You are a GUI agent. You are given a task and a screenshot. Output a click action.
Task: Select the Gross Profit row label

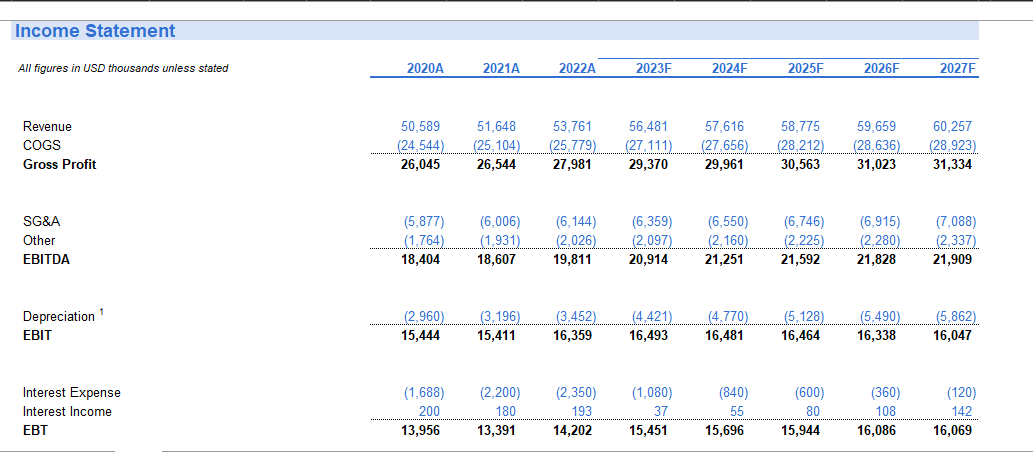[60, 164]
